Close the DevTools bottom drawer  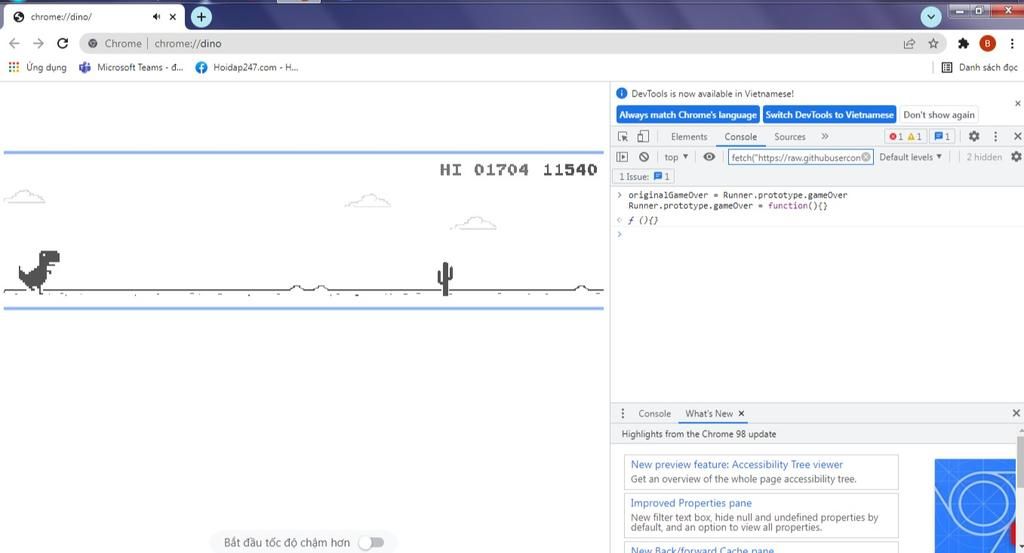[x=1016, y=413]
